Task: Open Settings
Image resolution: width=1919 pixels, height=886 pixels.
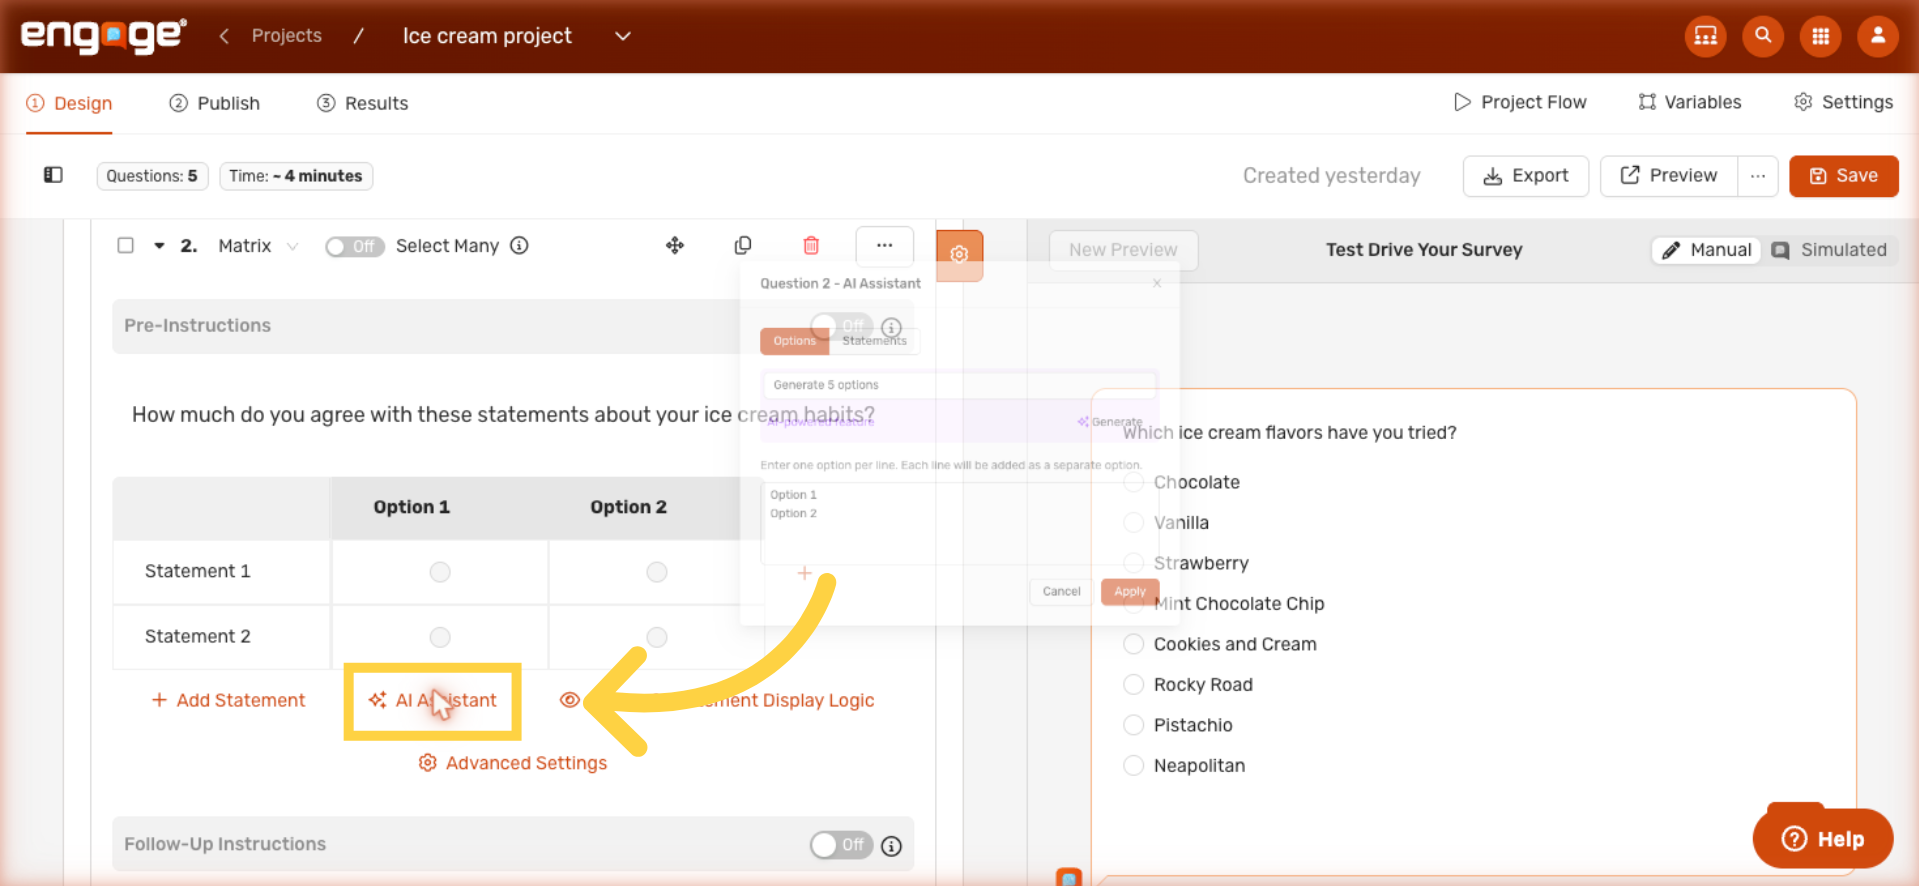Action: coord(1843,102)
